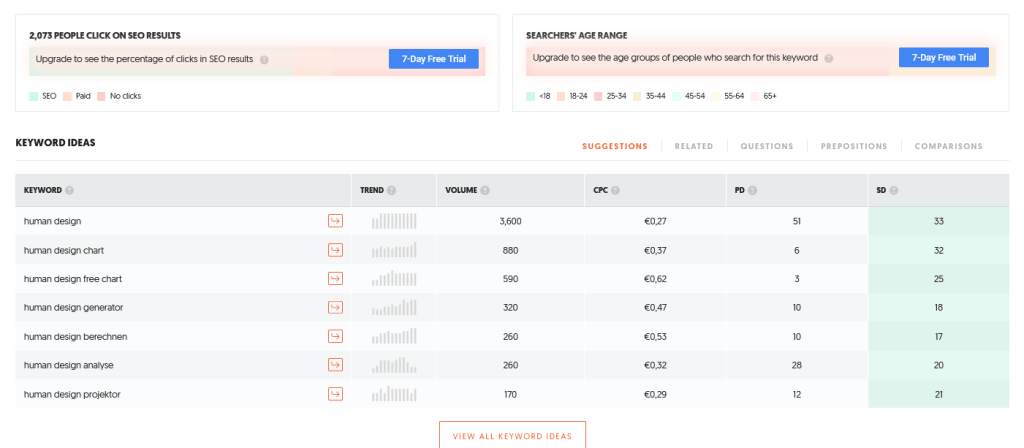The height and width of the screenshot is (448, 1024).
Task: Click trend chart for 'human design analyse'
Action: point(394,365)
